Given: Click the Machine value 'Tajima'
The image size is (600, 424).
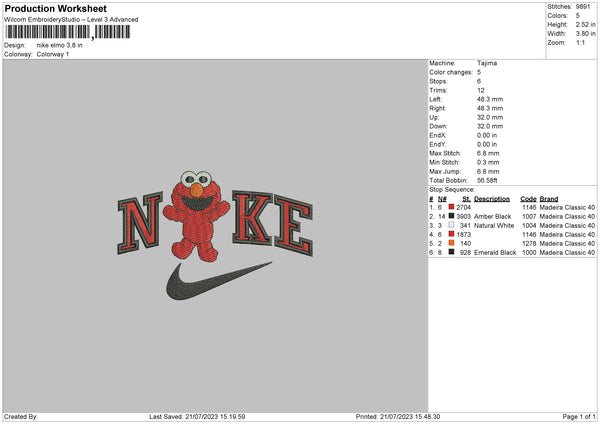Looking at the screenshot, I should [487, 63].
